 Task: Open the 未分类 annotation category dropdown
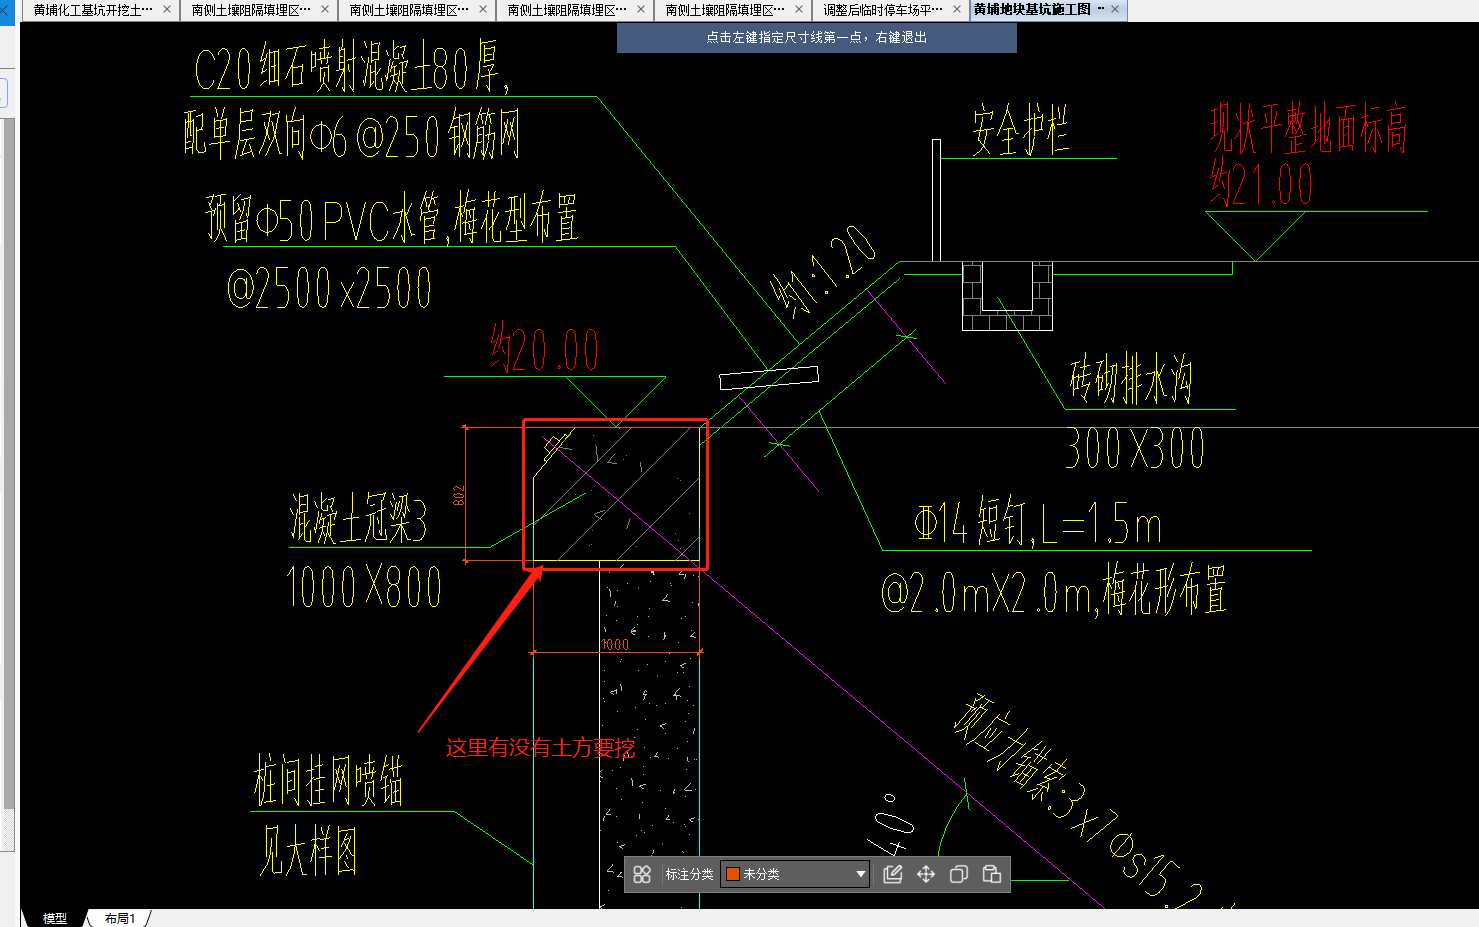tap(795, 874)
